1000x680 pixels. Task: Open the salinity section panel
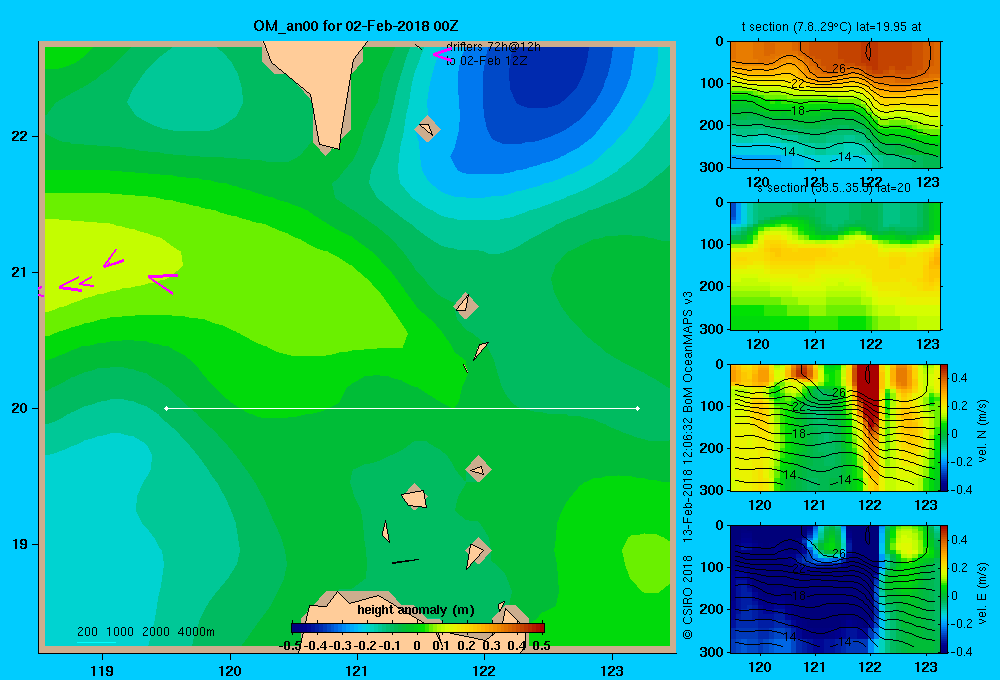tap(835, 266)
